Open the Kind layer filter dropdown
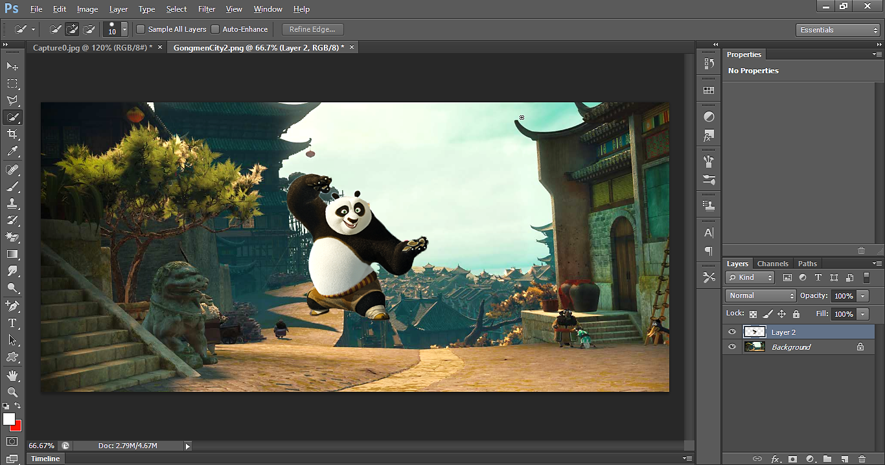The width and height of the screenshot is (885, 467). pyautogui.click(x=750, y=277)
